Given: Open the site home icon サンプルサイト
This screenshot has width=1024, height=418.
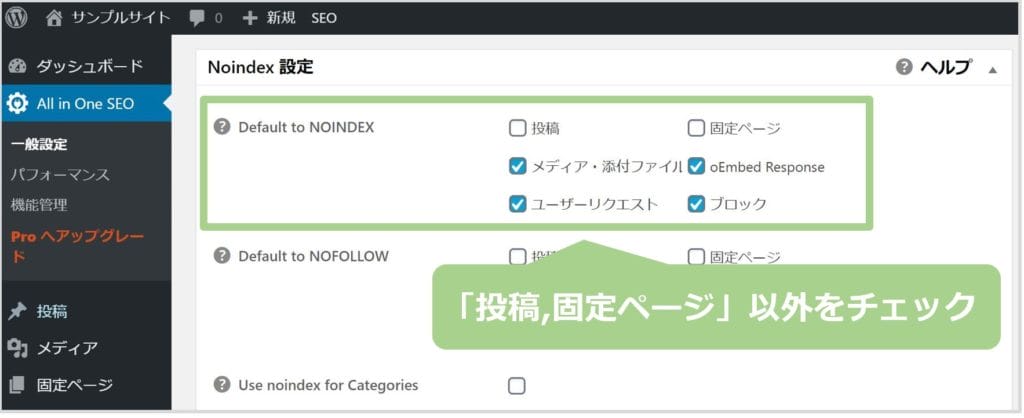Looking at the screenshot, I should click(54, 18).
